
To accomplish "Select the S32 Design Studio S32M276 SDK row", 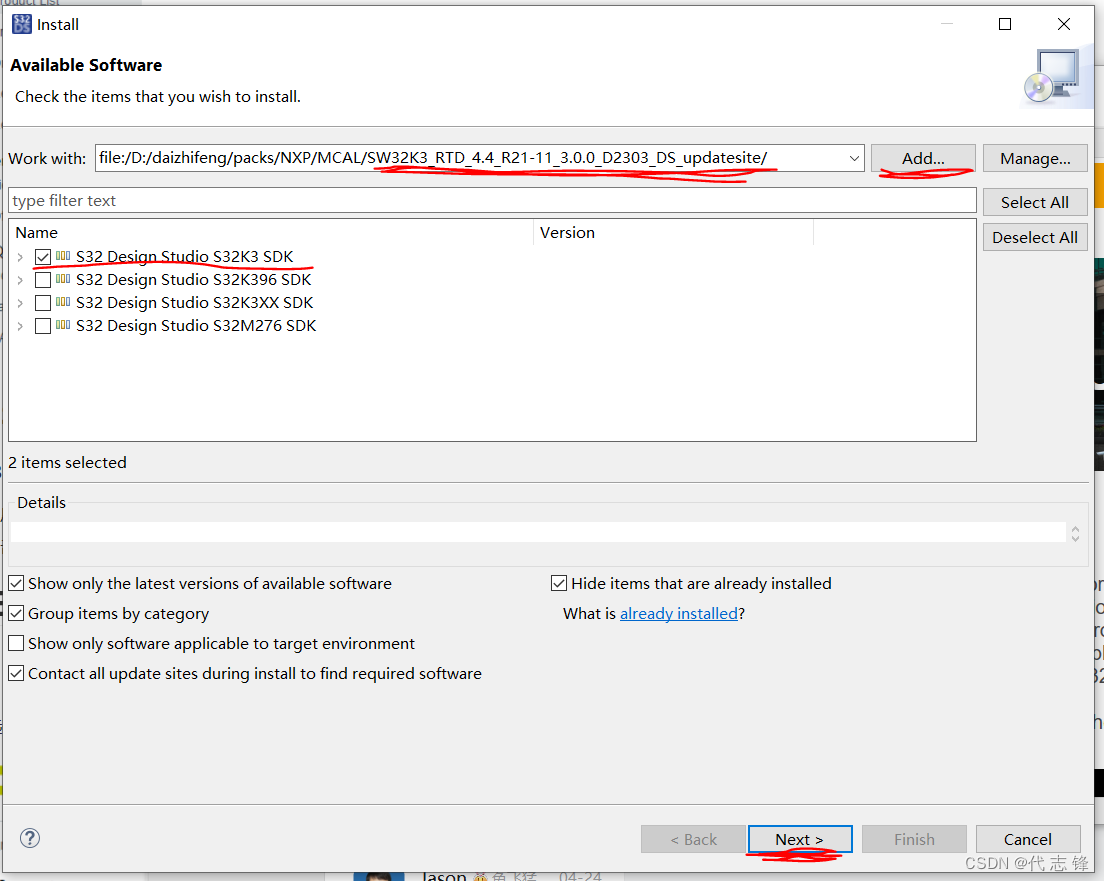I will 196,326.
